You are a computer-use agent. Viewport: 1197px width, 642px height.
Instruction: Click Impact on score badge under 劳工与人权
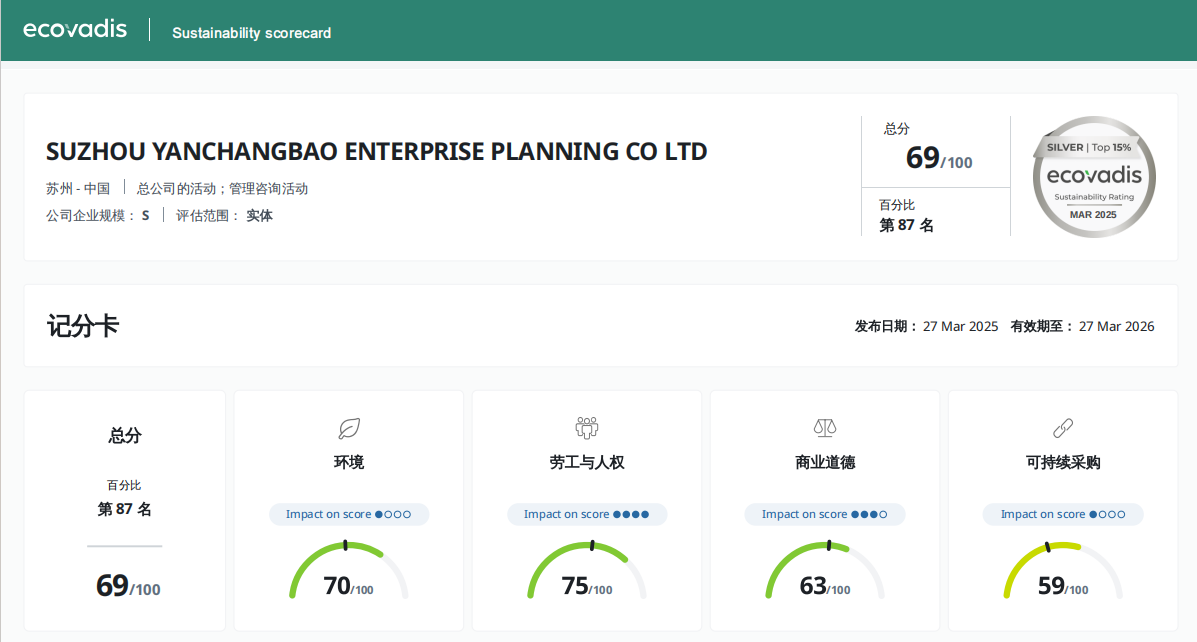[587, 515]
